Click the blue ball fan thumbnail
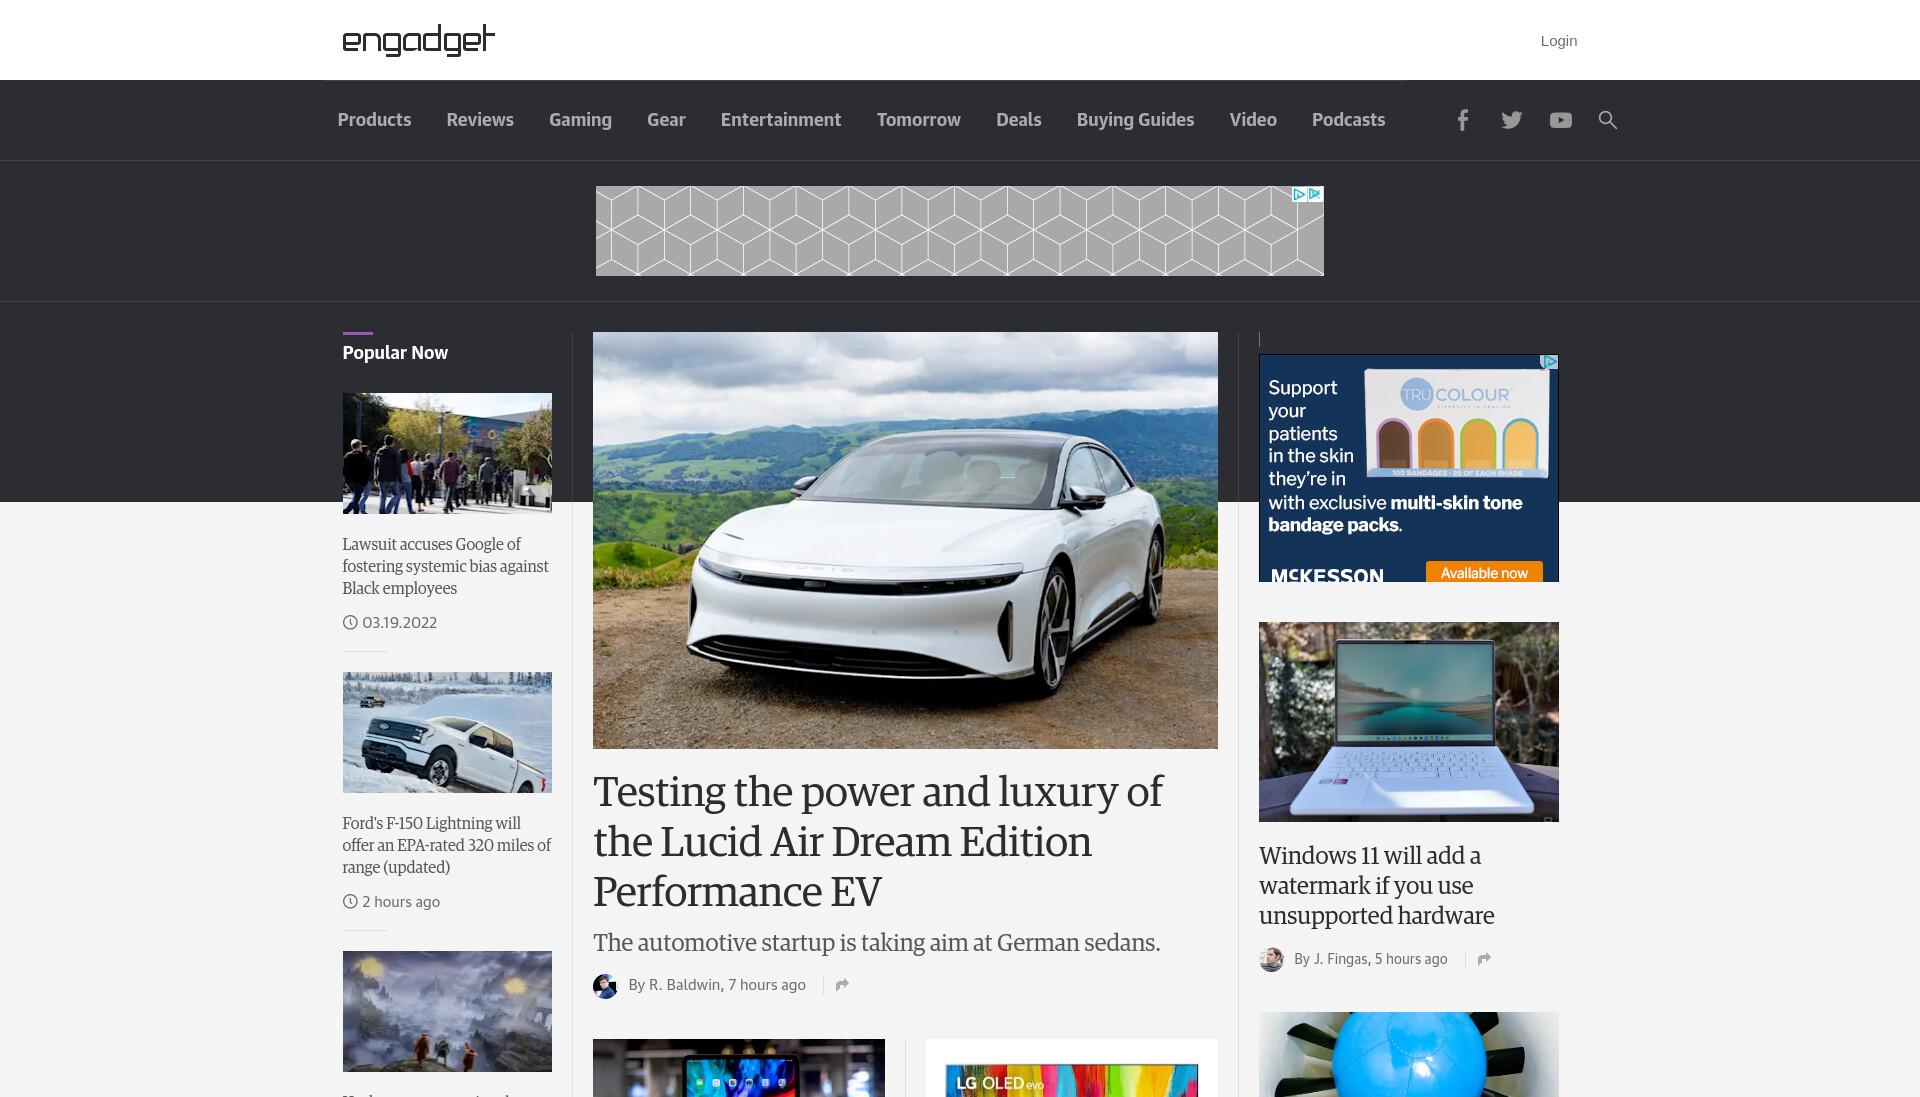Image resolution: width=1920 pixels, height=1097 pixels. click(x=1408, y=1054)
